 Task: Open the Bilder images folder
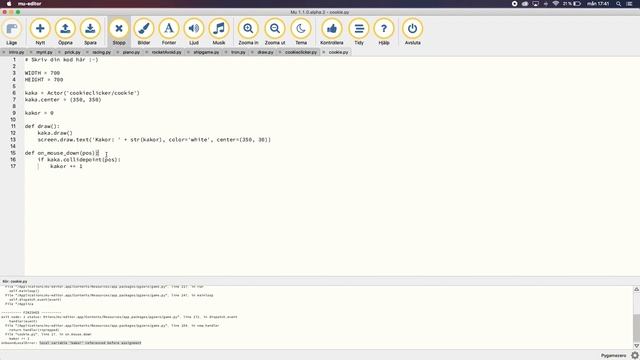click(144, 31)
